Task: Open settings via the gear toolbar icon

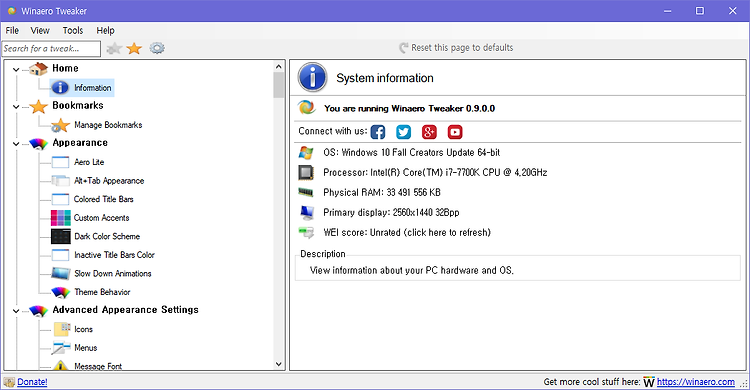Action: pos(157,48)
